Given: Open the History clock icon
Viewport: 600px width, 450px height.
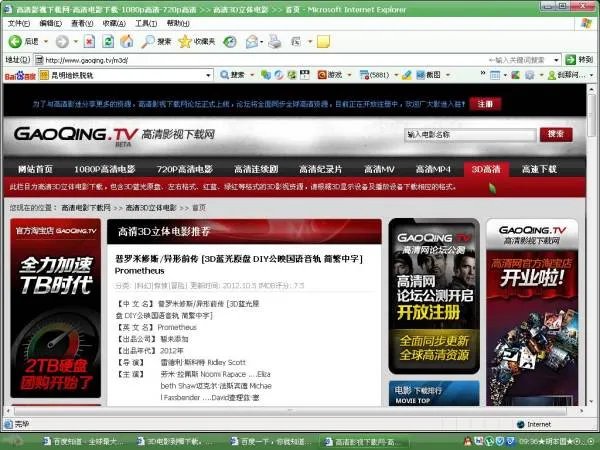Looking at the screenshot, I should click(x=230, y=41).
